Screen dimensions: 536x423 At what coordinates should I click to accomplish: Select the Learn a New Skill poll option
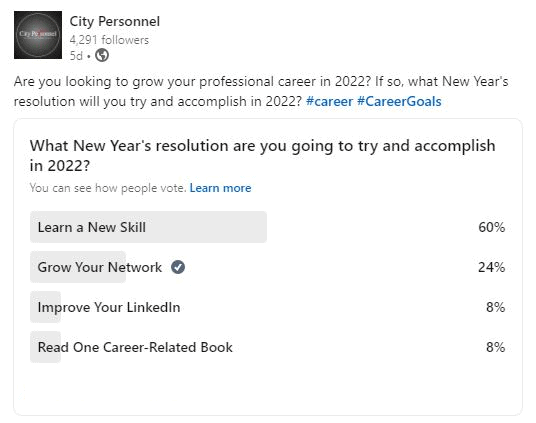click(267, 227)
